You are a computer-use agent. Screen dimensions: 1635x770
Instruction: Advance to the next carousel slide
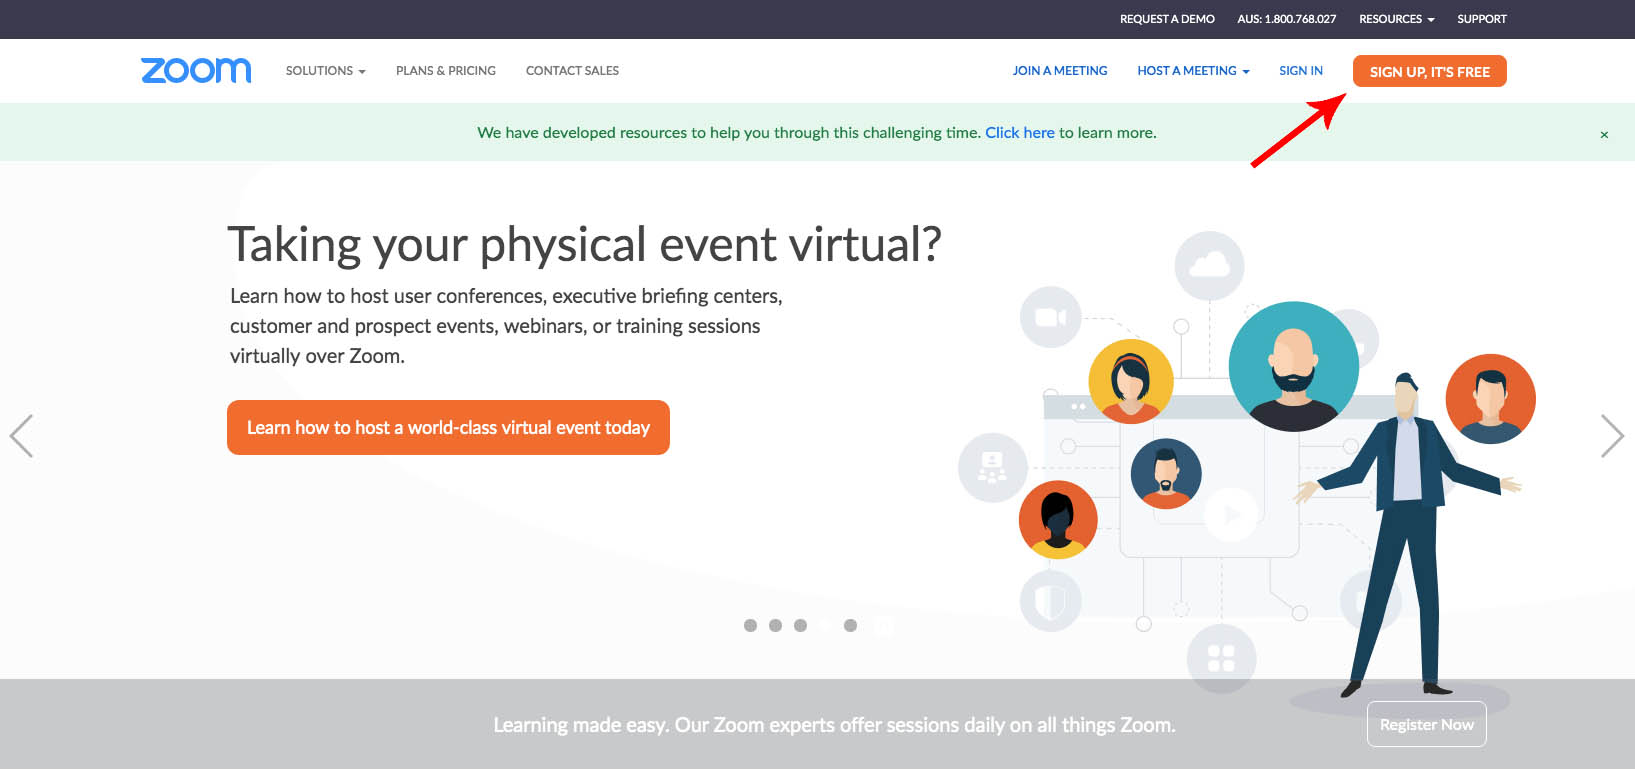(1612, 436)
